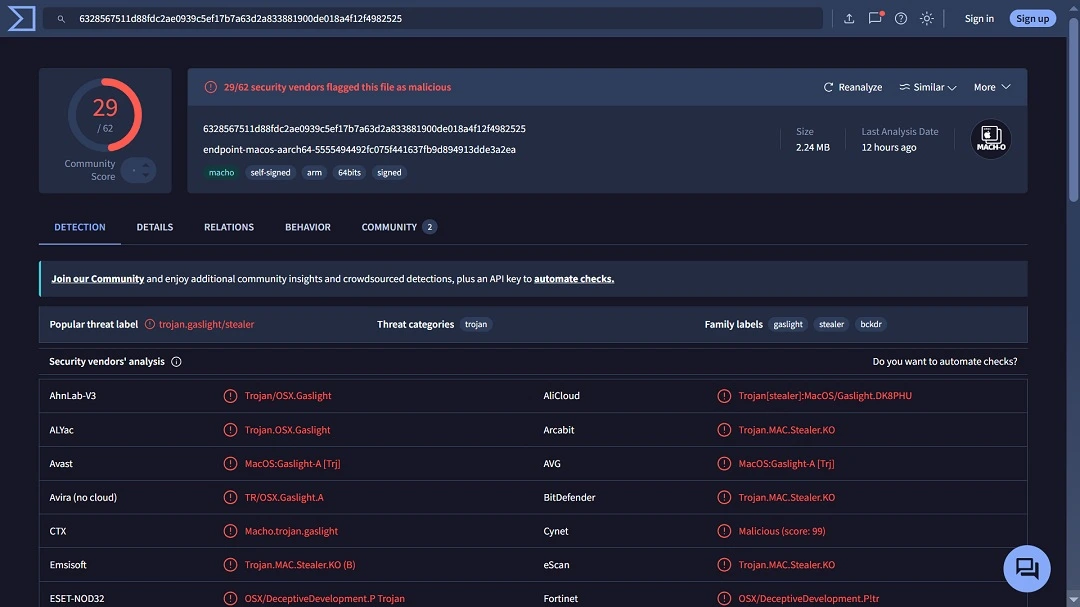The height and width of the screenshot is (607, 1080).
Task: Click the 64bits tag
Action: click(349, 173)
